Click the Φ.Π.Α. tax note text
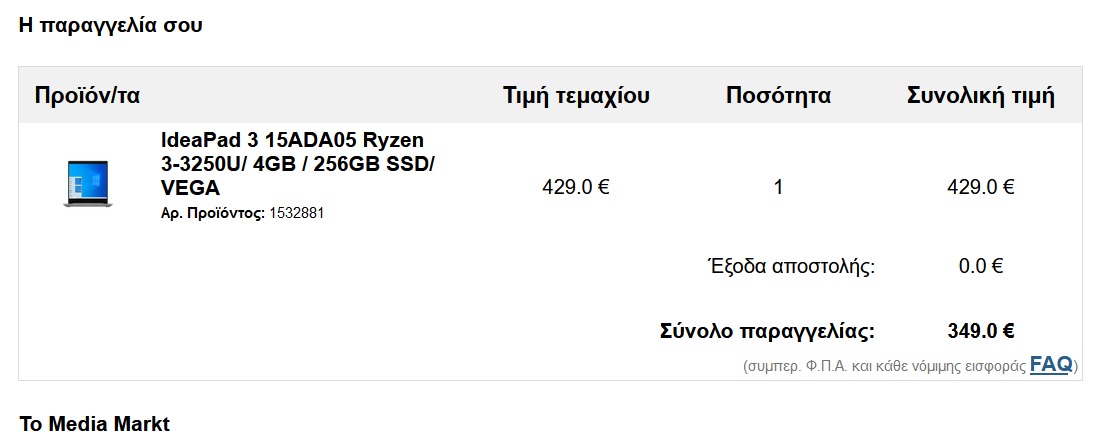This screenshot has height=440, width=1111. pyautogui.click(x=884, y=366)
